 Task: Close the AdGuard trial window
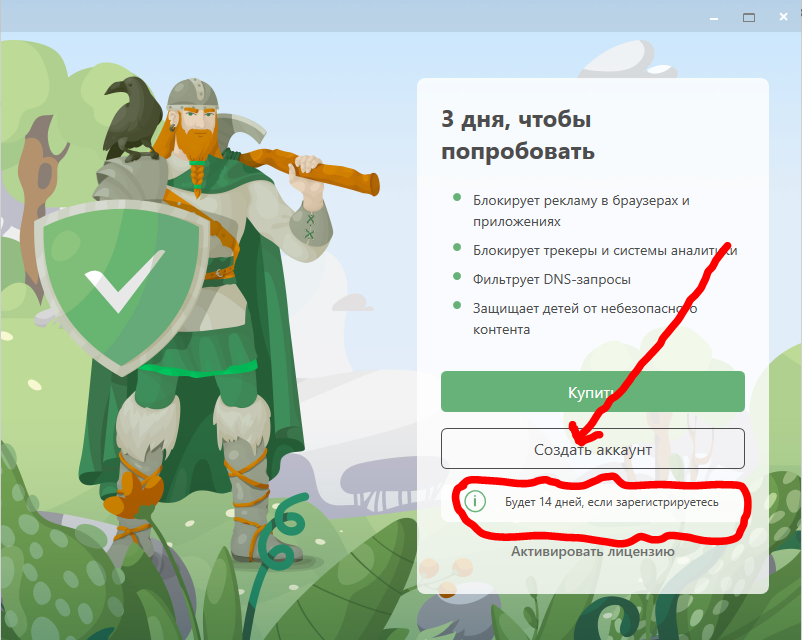(783, 17)
